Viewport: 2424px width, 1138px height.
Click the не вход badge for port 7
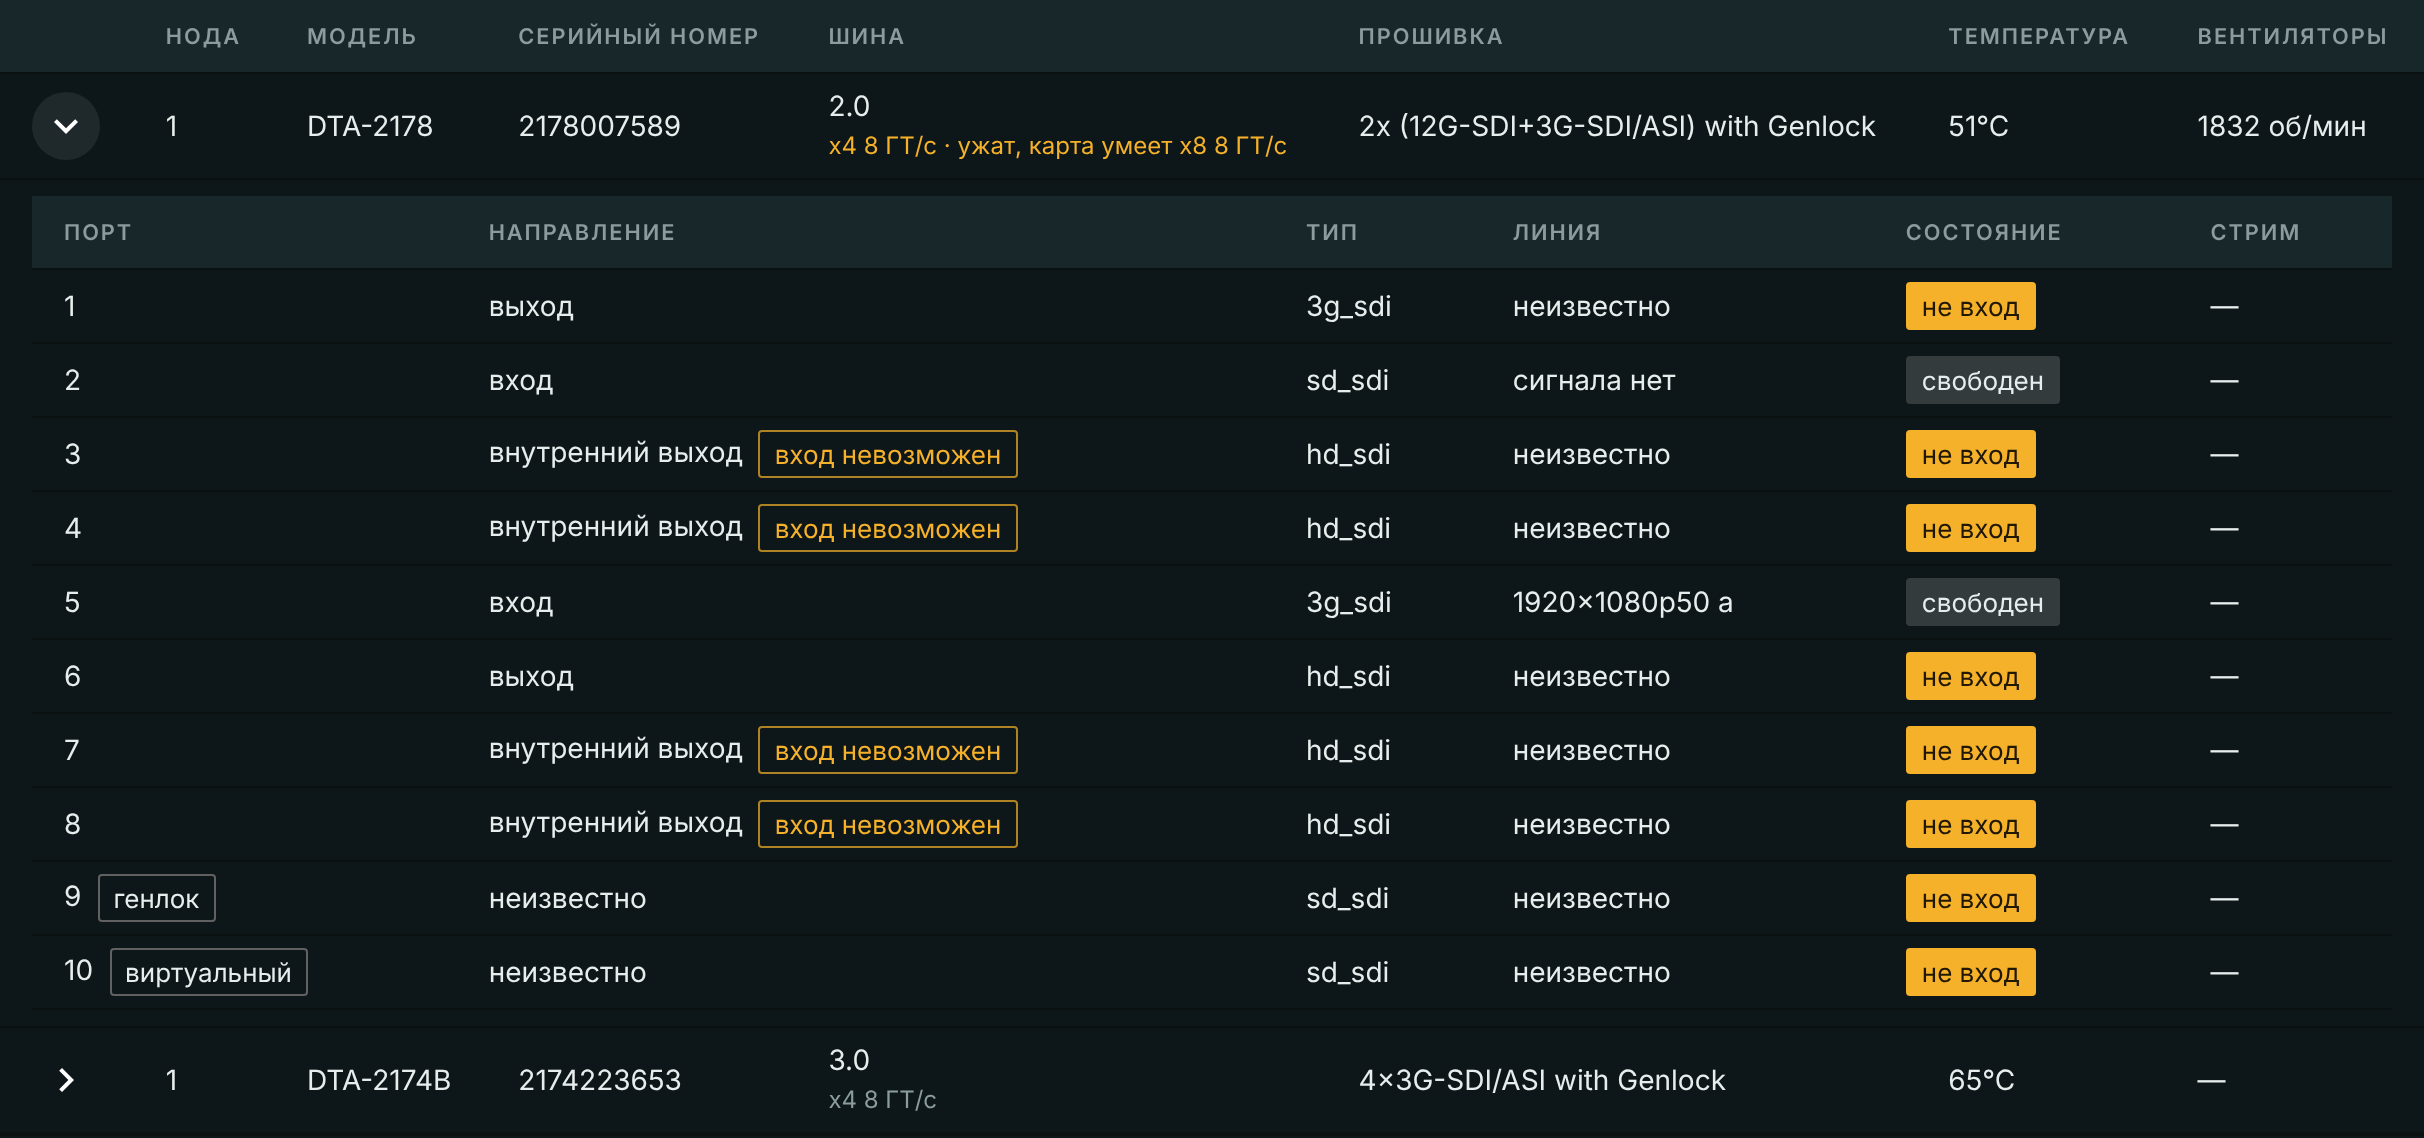coord(1970,750)
